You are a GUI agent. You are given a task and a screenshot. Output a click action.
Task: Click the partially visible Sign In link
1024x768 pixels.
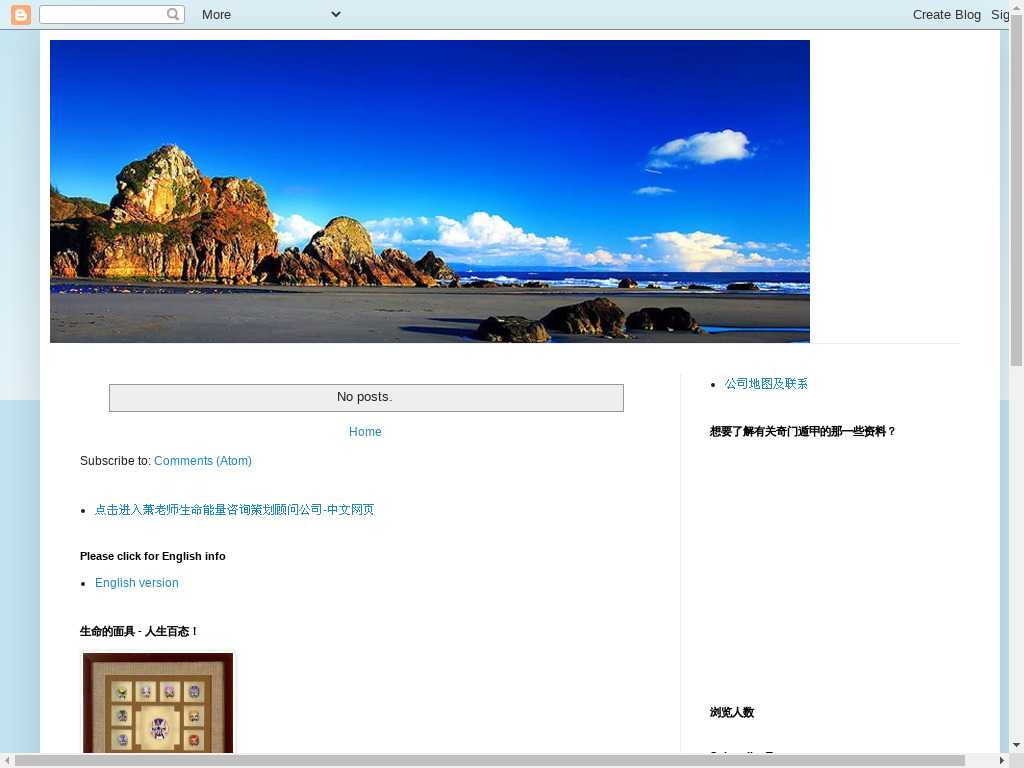(x=999, y=14)
